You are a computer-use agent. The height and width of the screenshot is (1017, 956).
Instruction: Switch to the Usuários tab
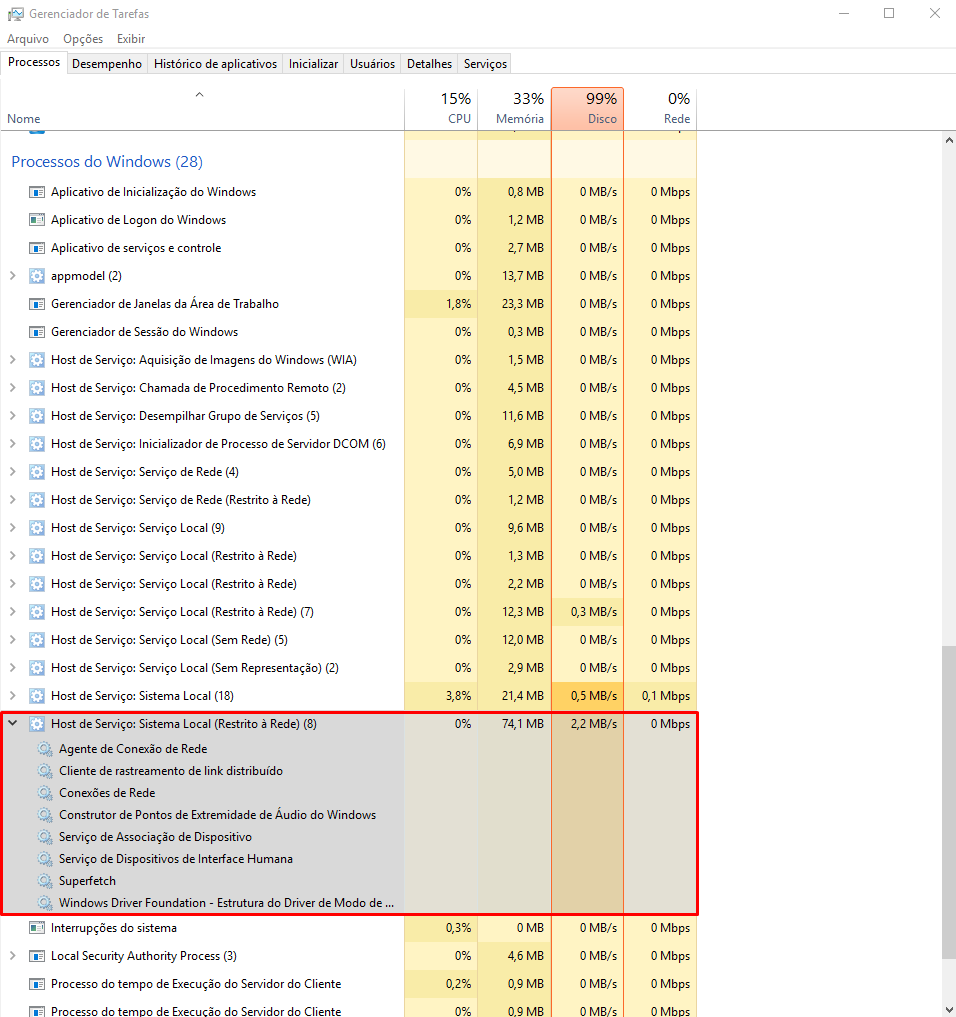pyautogui.click(x=372, y=64)
